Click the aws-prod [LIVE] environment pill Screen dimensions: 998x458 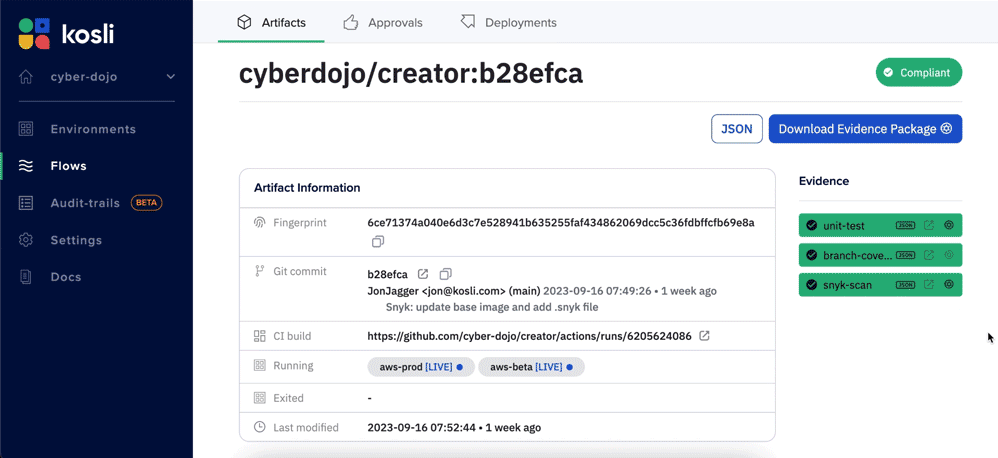click(421, 367)
